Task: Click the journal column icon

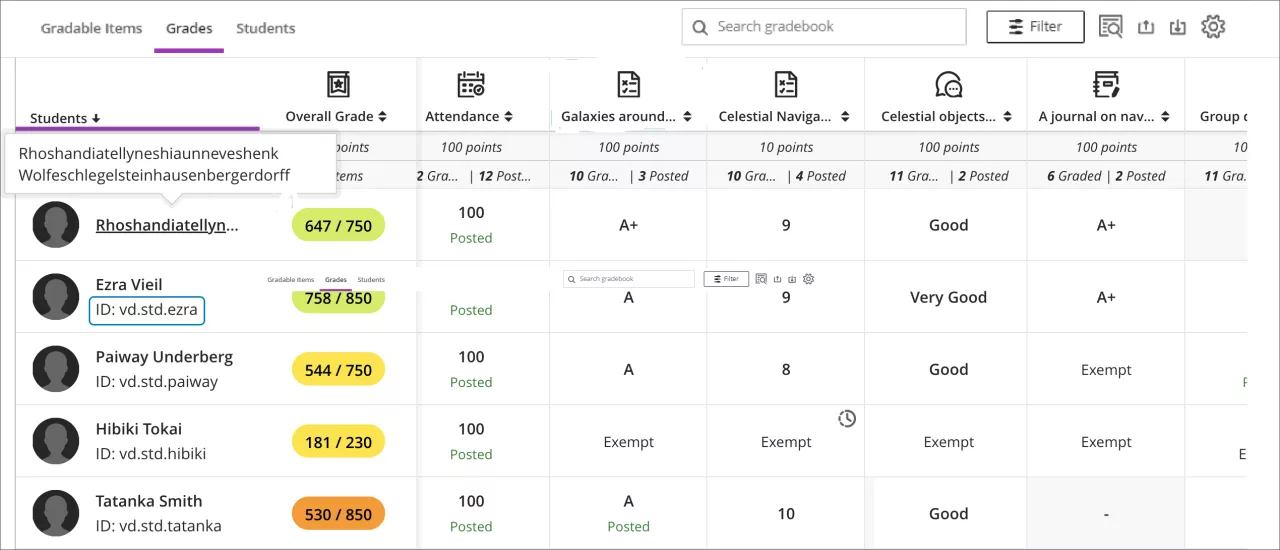Action: [1105, 84]
